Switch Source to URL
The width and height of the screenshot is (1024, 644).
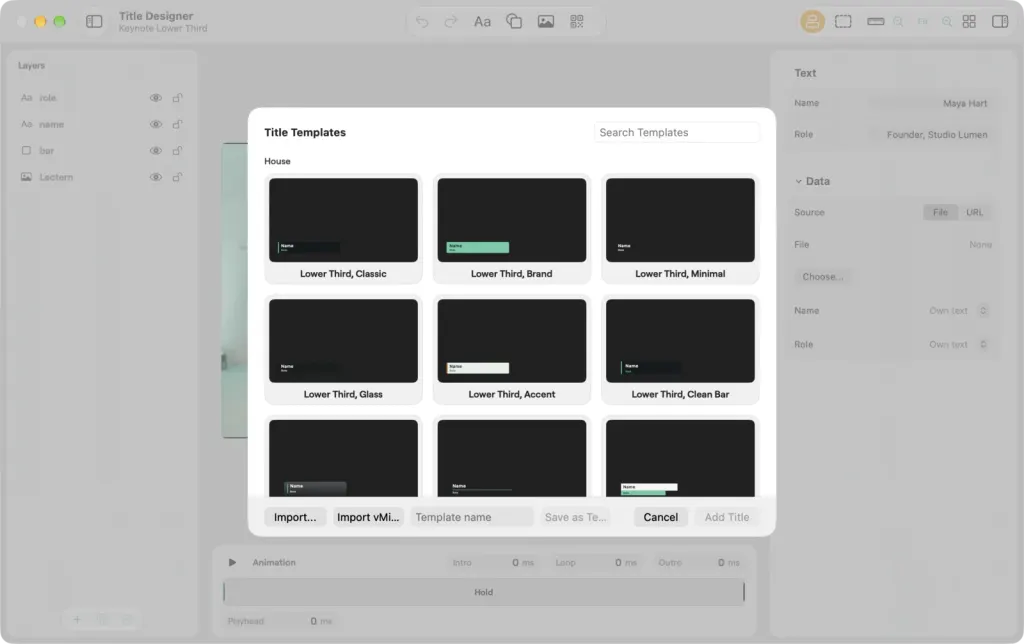(974, 212)
